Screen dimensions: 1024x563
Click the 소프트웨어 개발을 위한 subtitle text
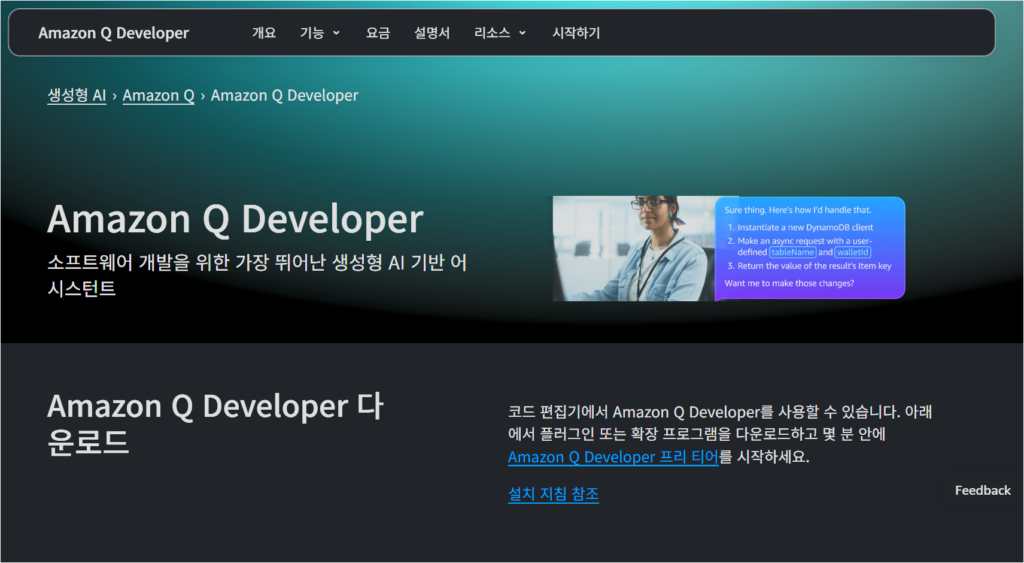point(257,275)
